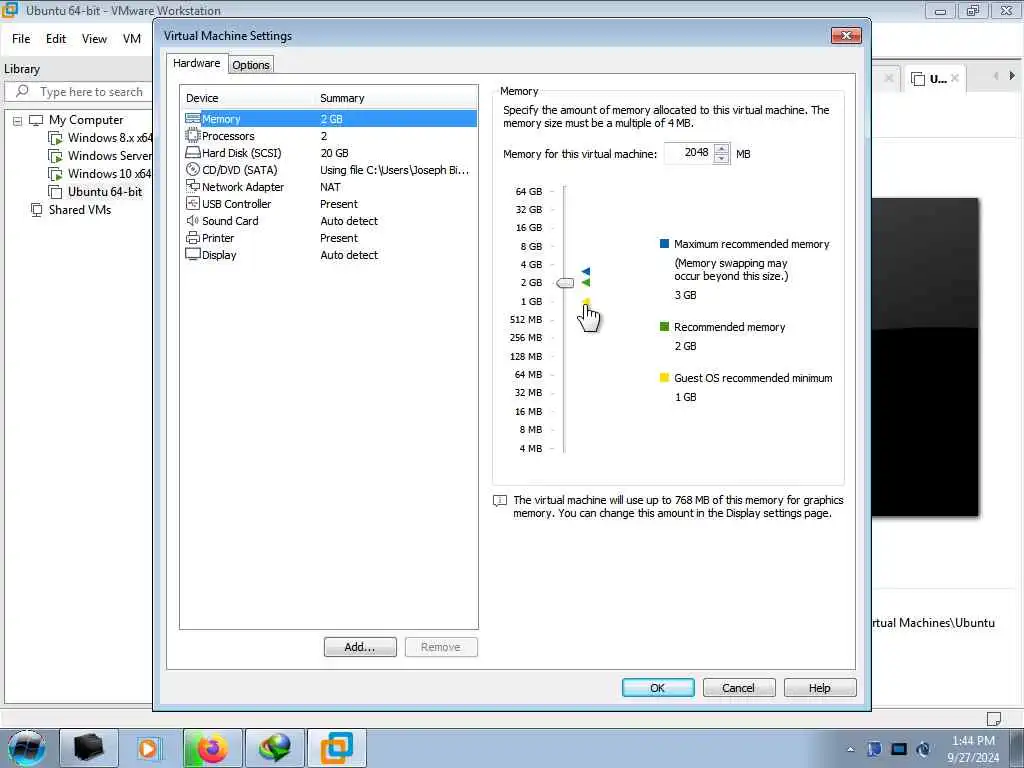Click the VMware status bar message icon

tap(993, 719)
